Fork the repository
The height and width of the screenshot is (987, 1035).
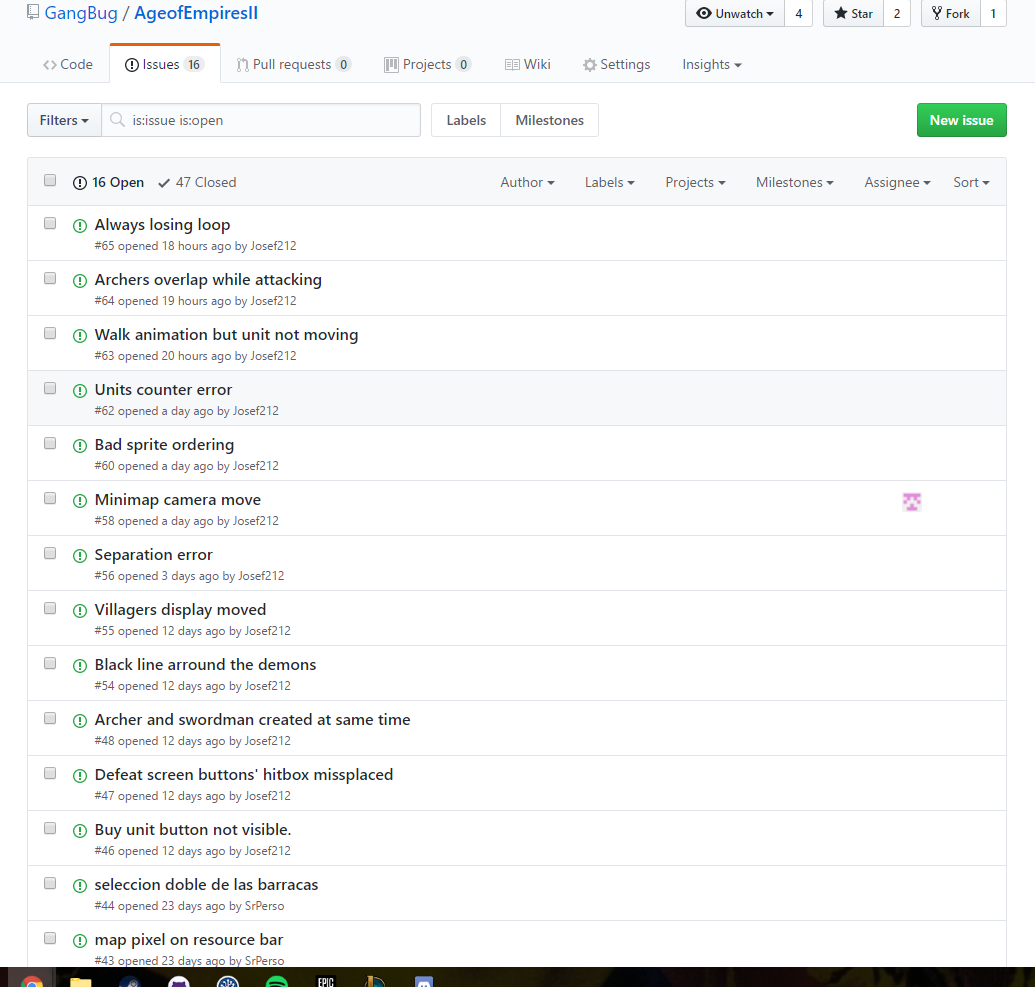coord(951,13)
